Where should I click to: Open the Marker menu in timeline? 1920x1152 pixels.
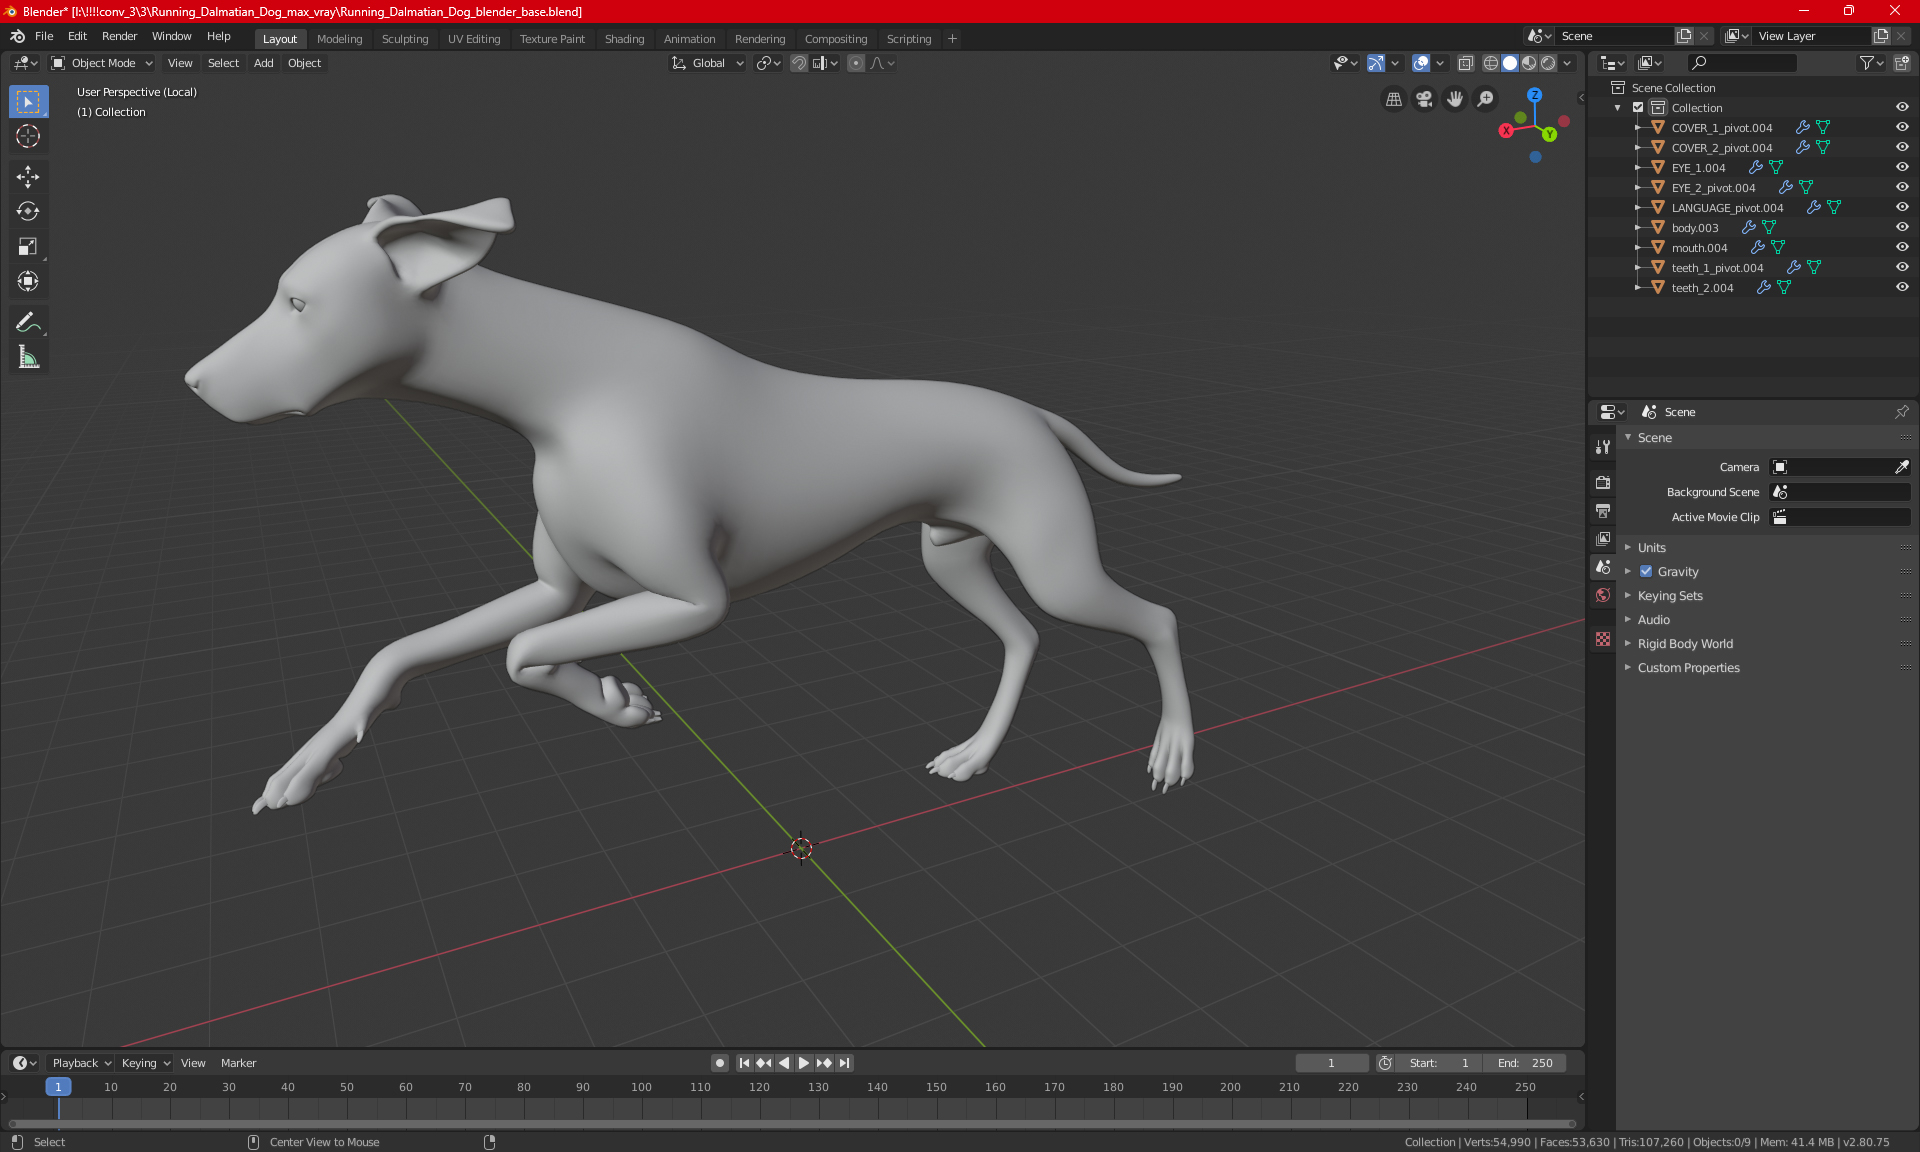click(x=238, y=1063)
